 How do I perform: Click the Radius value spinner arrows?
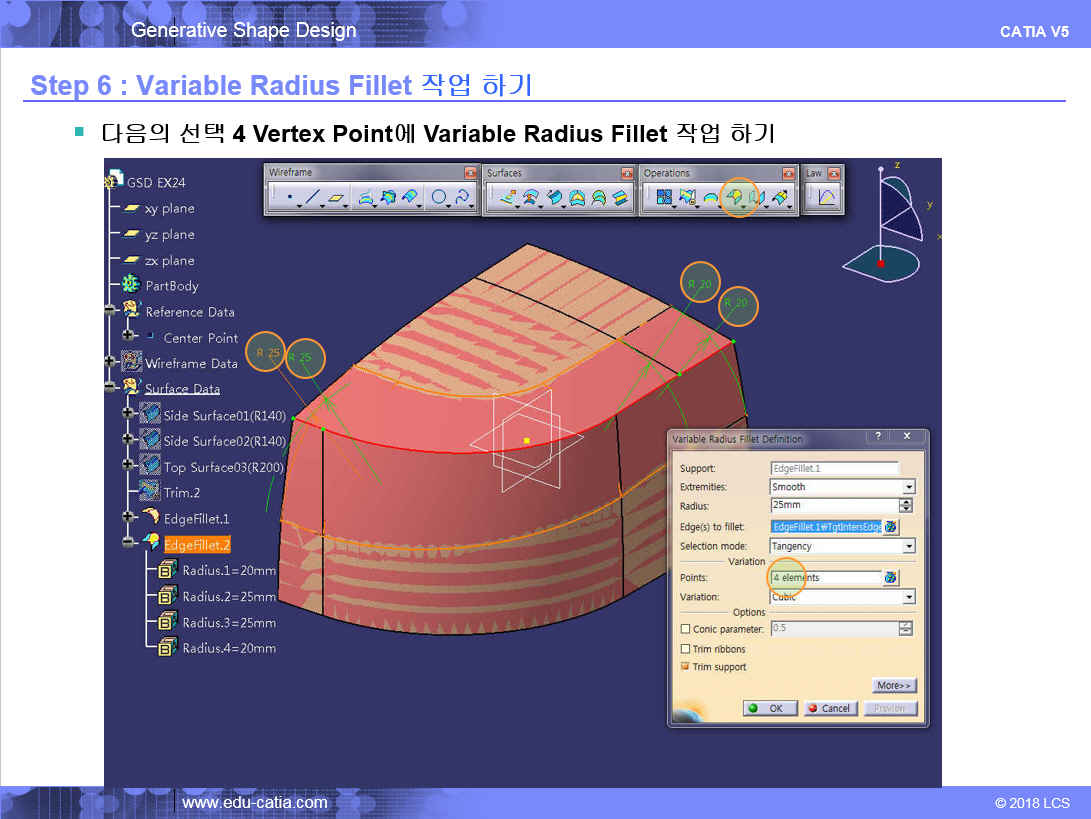[x=906, y=506]
